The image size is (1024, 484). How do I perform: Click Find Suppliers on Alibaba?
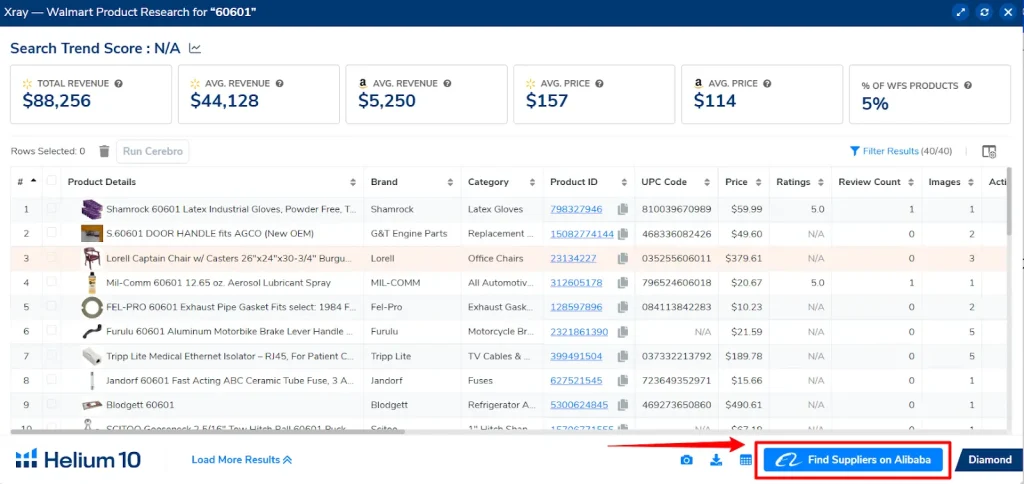click(x=852, y=460)
